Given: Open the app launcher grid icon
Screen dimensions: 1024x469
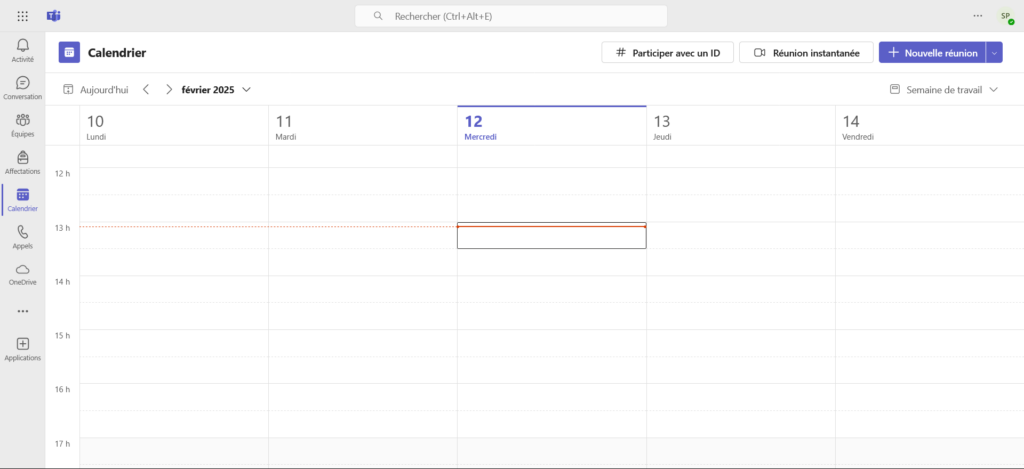Looking at the screenshot, I should (23, 16).
